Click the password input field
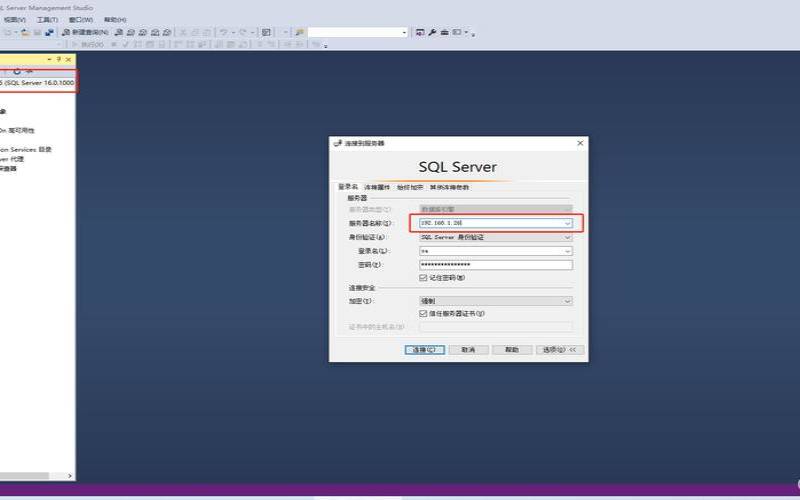This screenshot has height=500, width=800. point(495,265)
